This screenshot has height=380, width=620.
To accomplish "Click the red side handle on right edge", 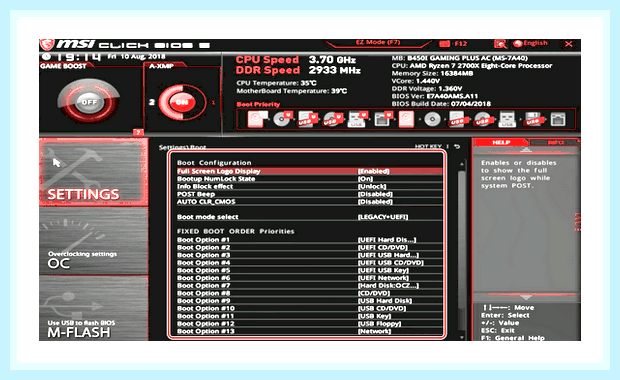I will (x=578, y=222).
